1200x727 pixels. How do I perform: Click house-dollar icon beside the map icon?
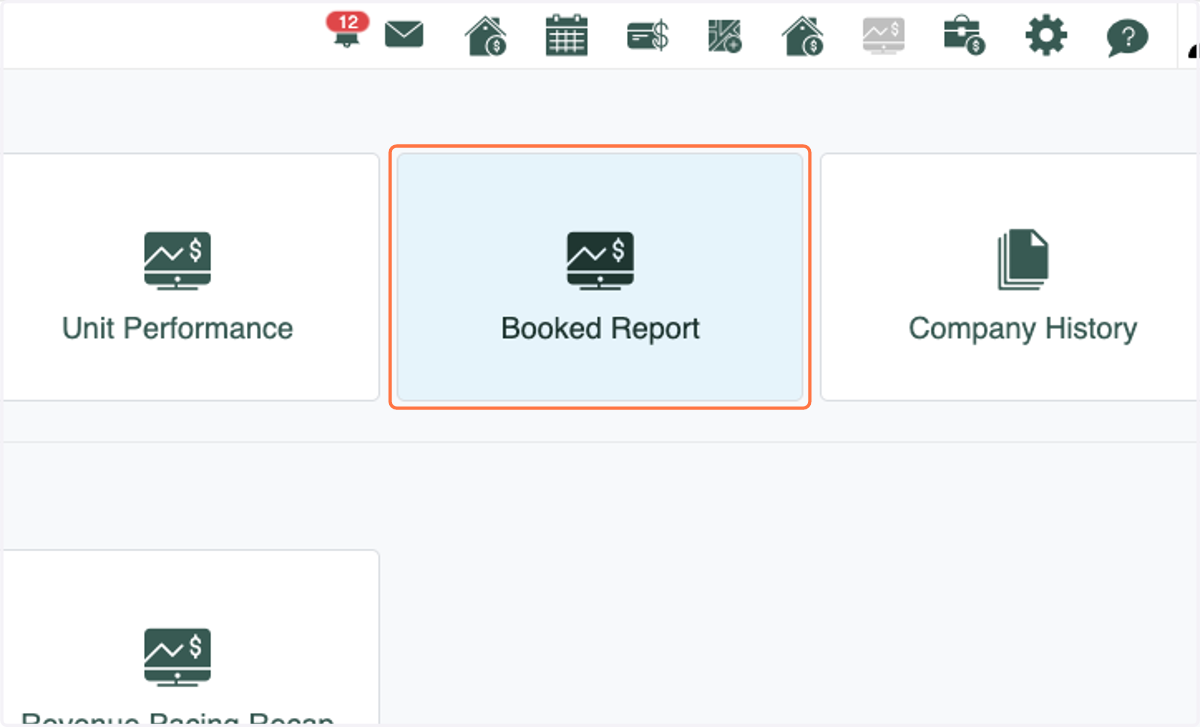click(802, 37)
